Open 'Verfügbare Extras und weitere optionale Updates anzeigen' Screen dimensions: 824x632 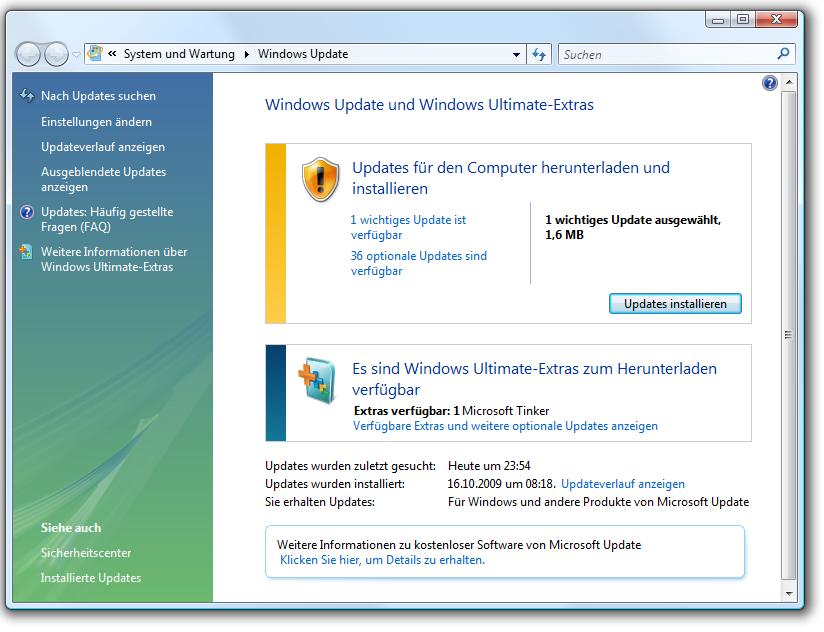tap(505, 426)
